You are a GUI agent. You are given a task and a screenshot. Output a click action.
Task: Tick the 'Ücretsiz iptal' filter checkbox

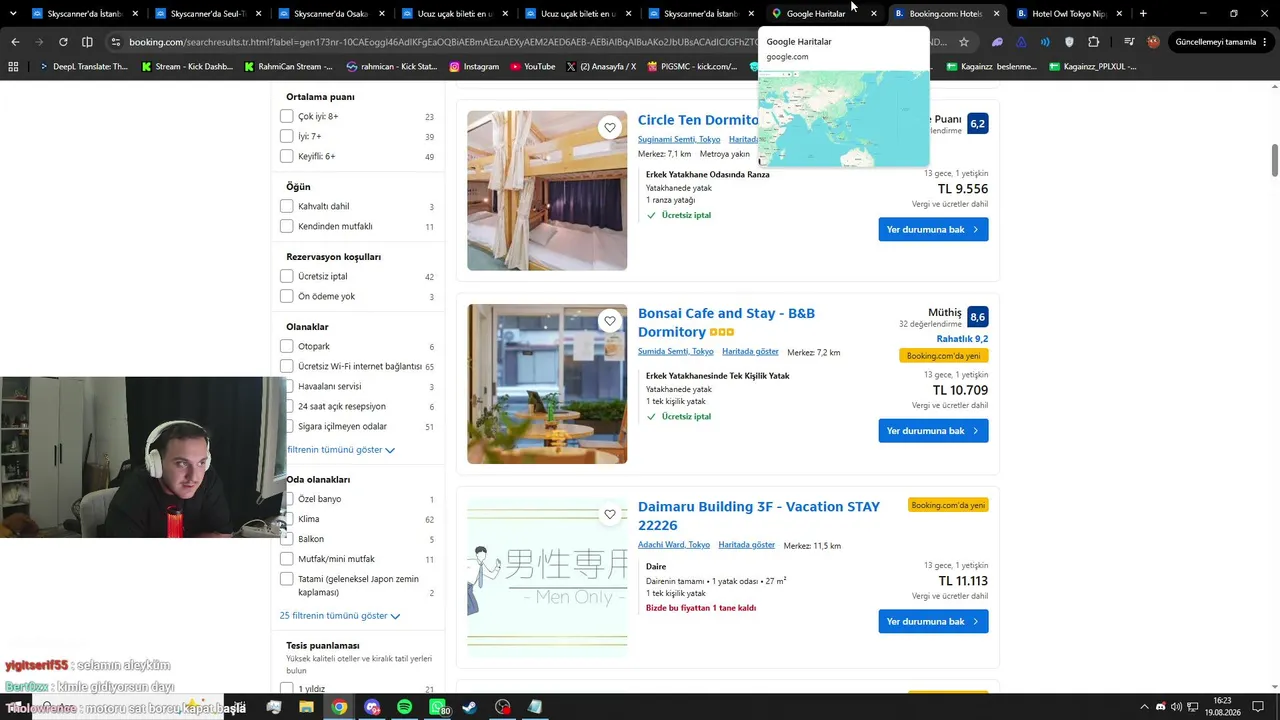(287, 276)
